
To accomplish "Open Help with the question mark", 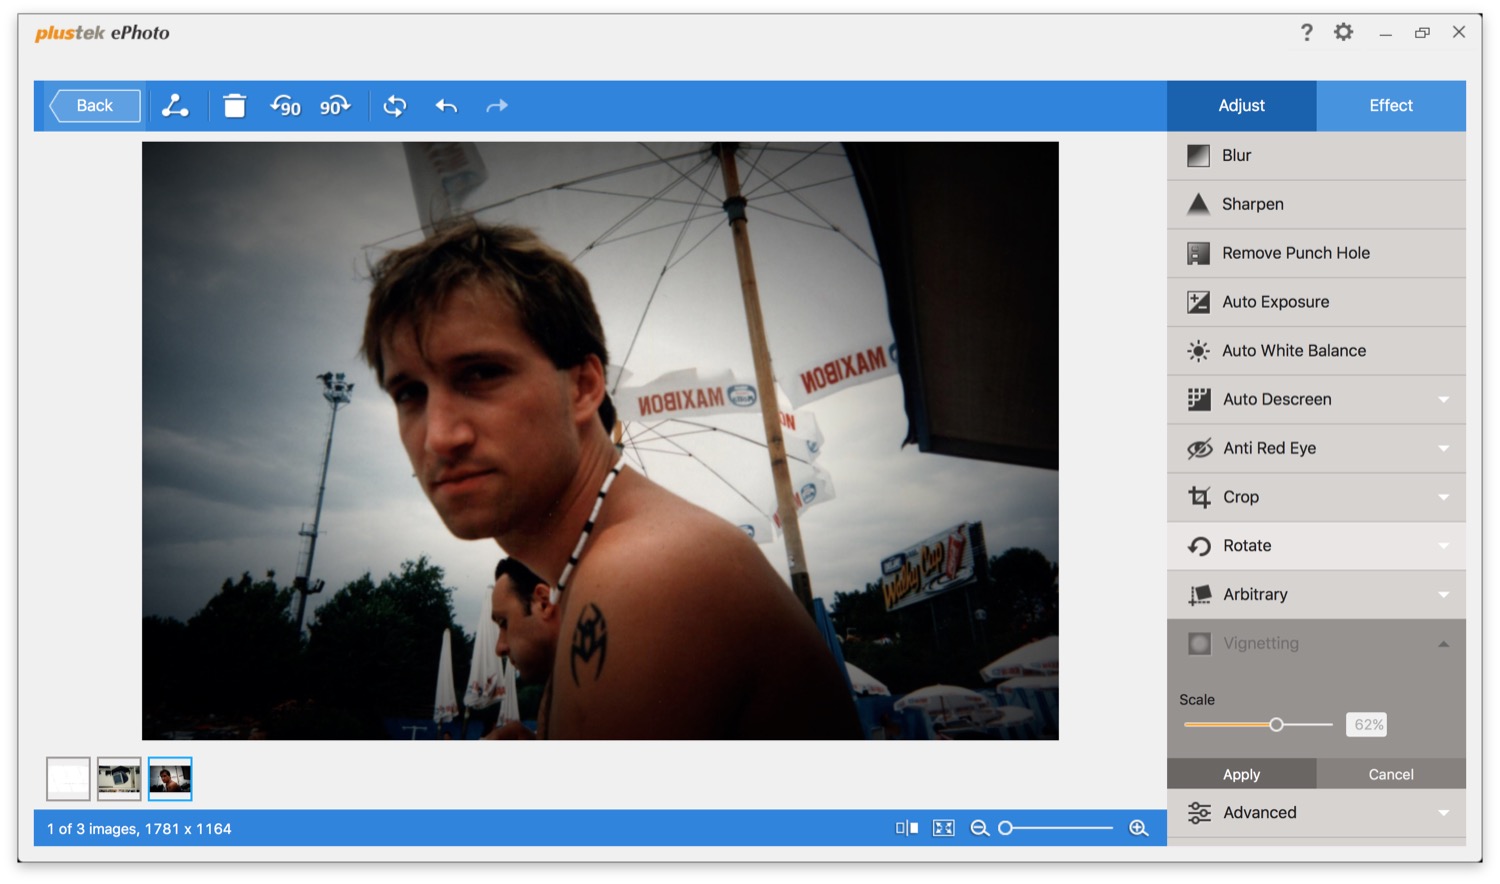I will (1307, 33).
